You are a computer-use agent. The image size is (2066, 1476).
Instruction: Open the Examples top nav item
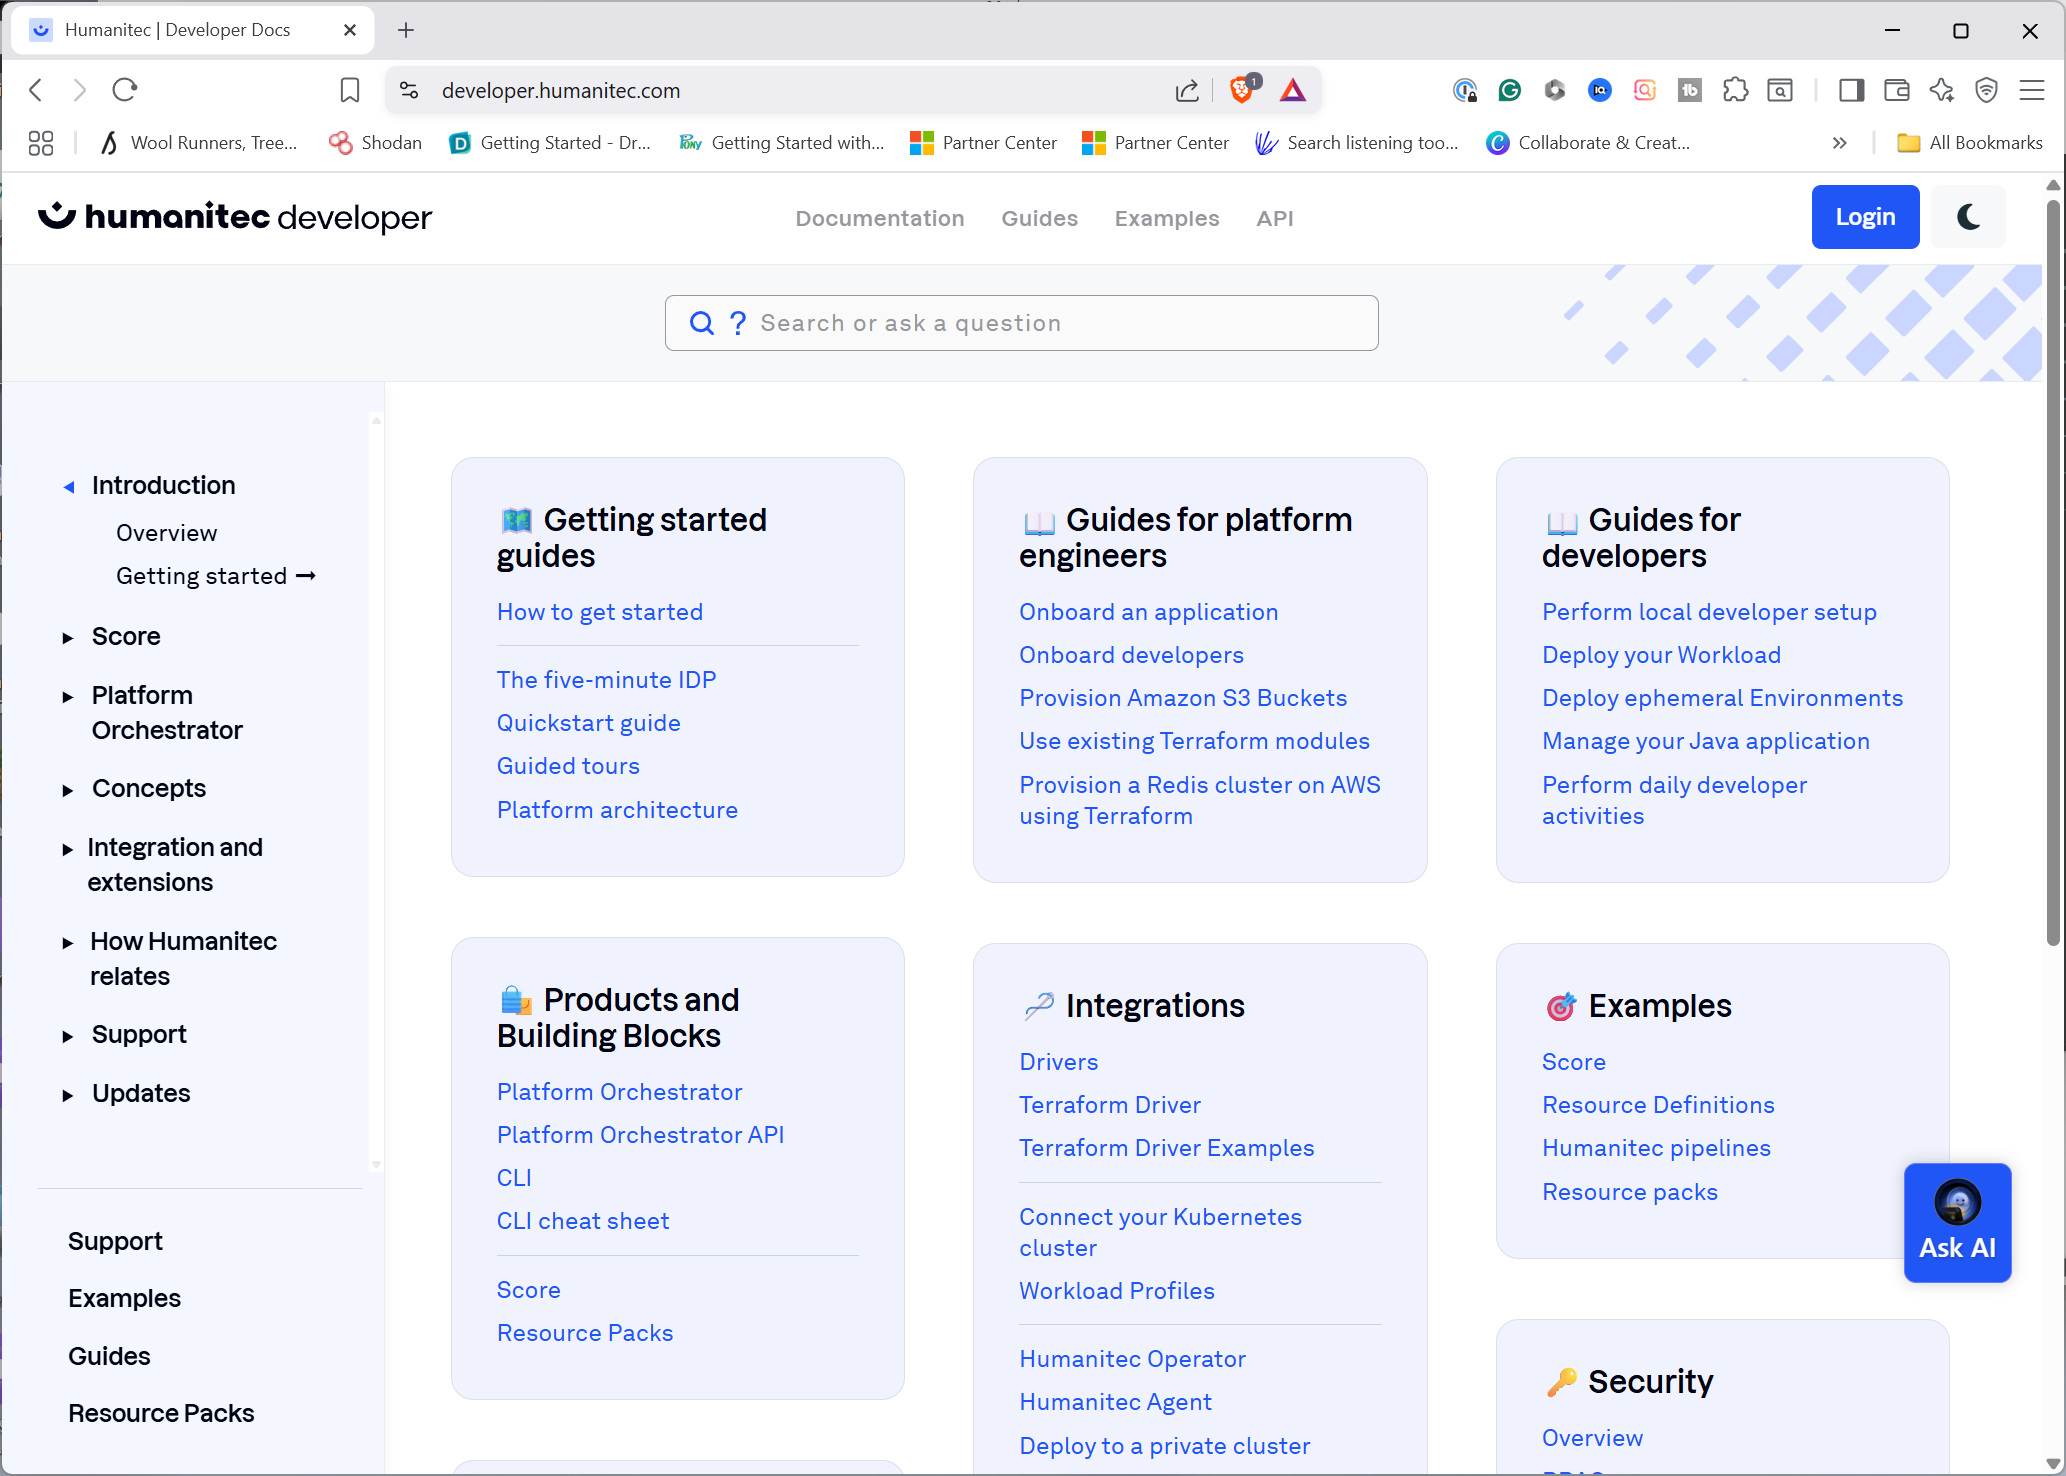pos(1167,218)
